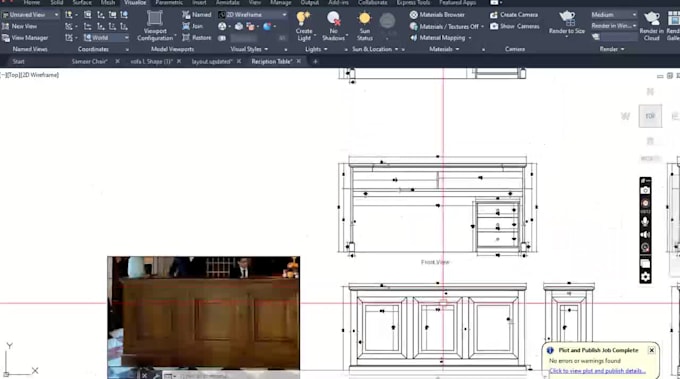
Task: Expand the Lights panel
Action: 316,49
